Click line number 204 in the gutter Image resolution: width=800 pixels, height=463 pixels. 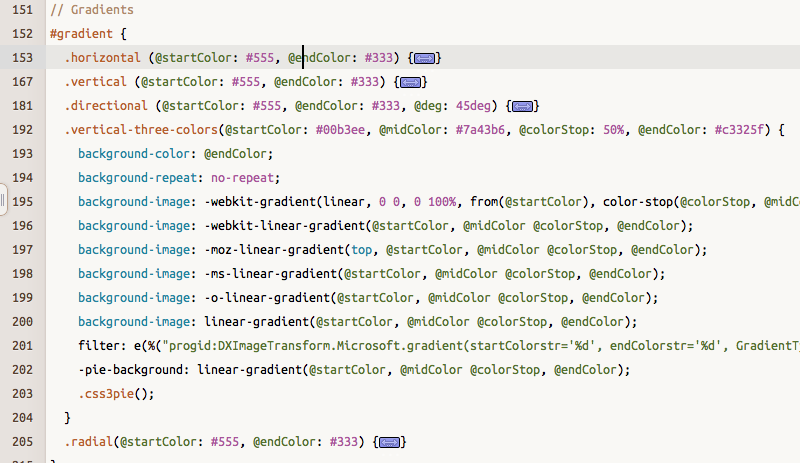click(22, 417)
